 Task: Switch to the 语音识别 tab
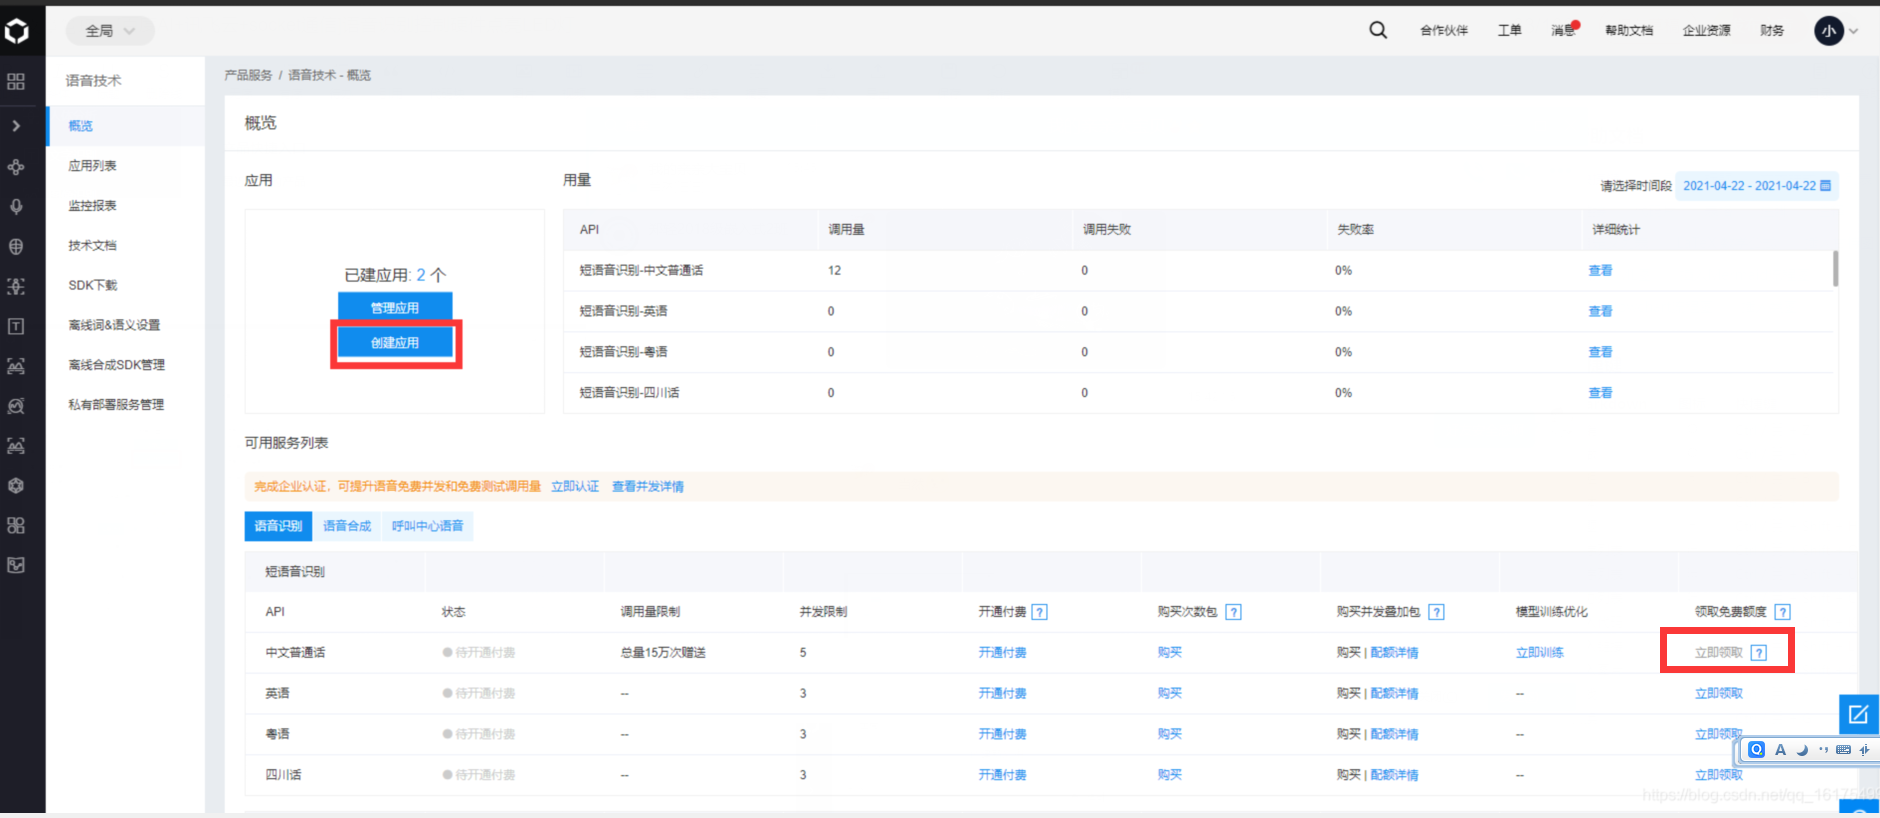[278, 526]
